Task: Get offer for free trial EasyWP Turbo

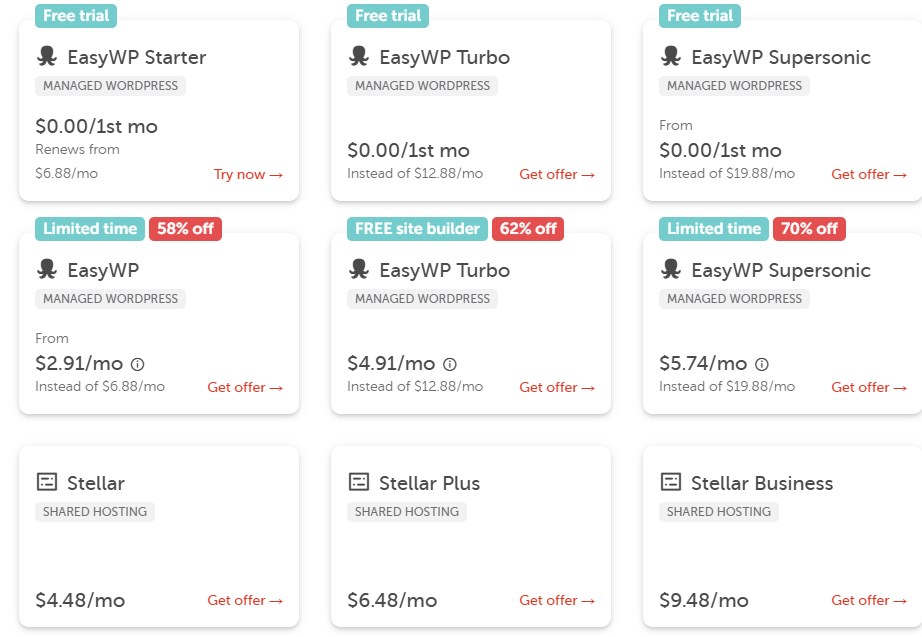Action: (557, 174)
